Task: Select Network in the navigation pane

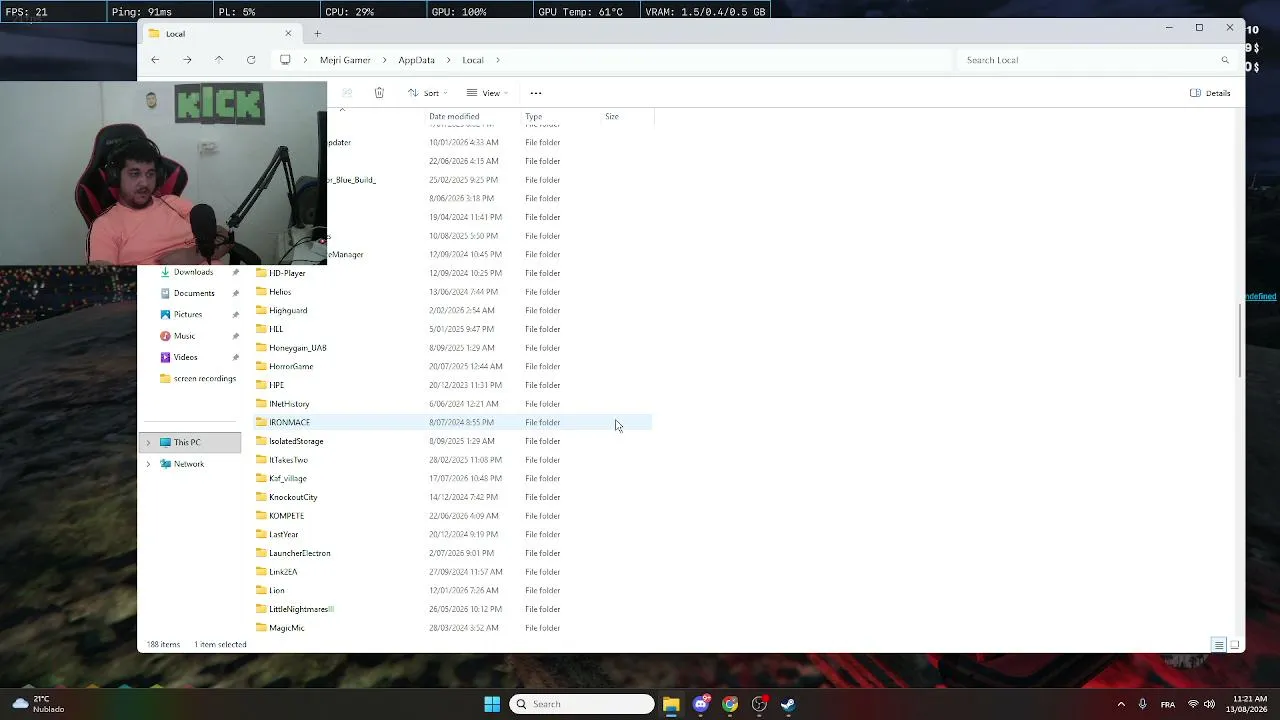Action: [x=189, y=464]
